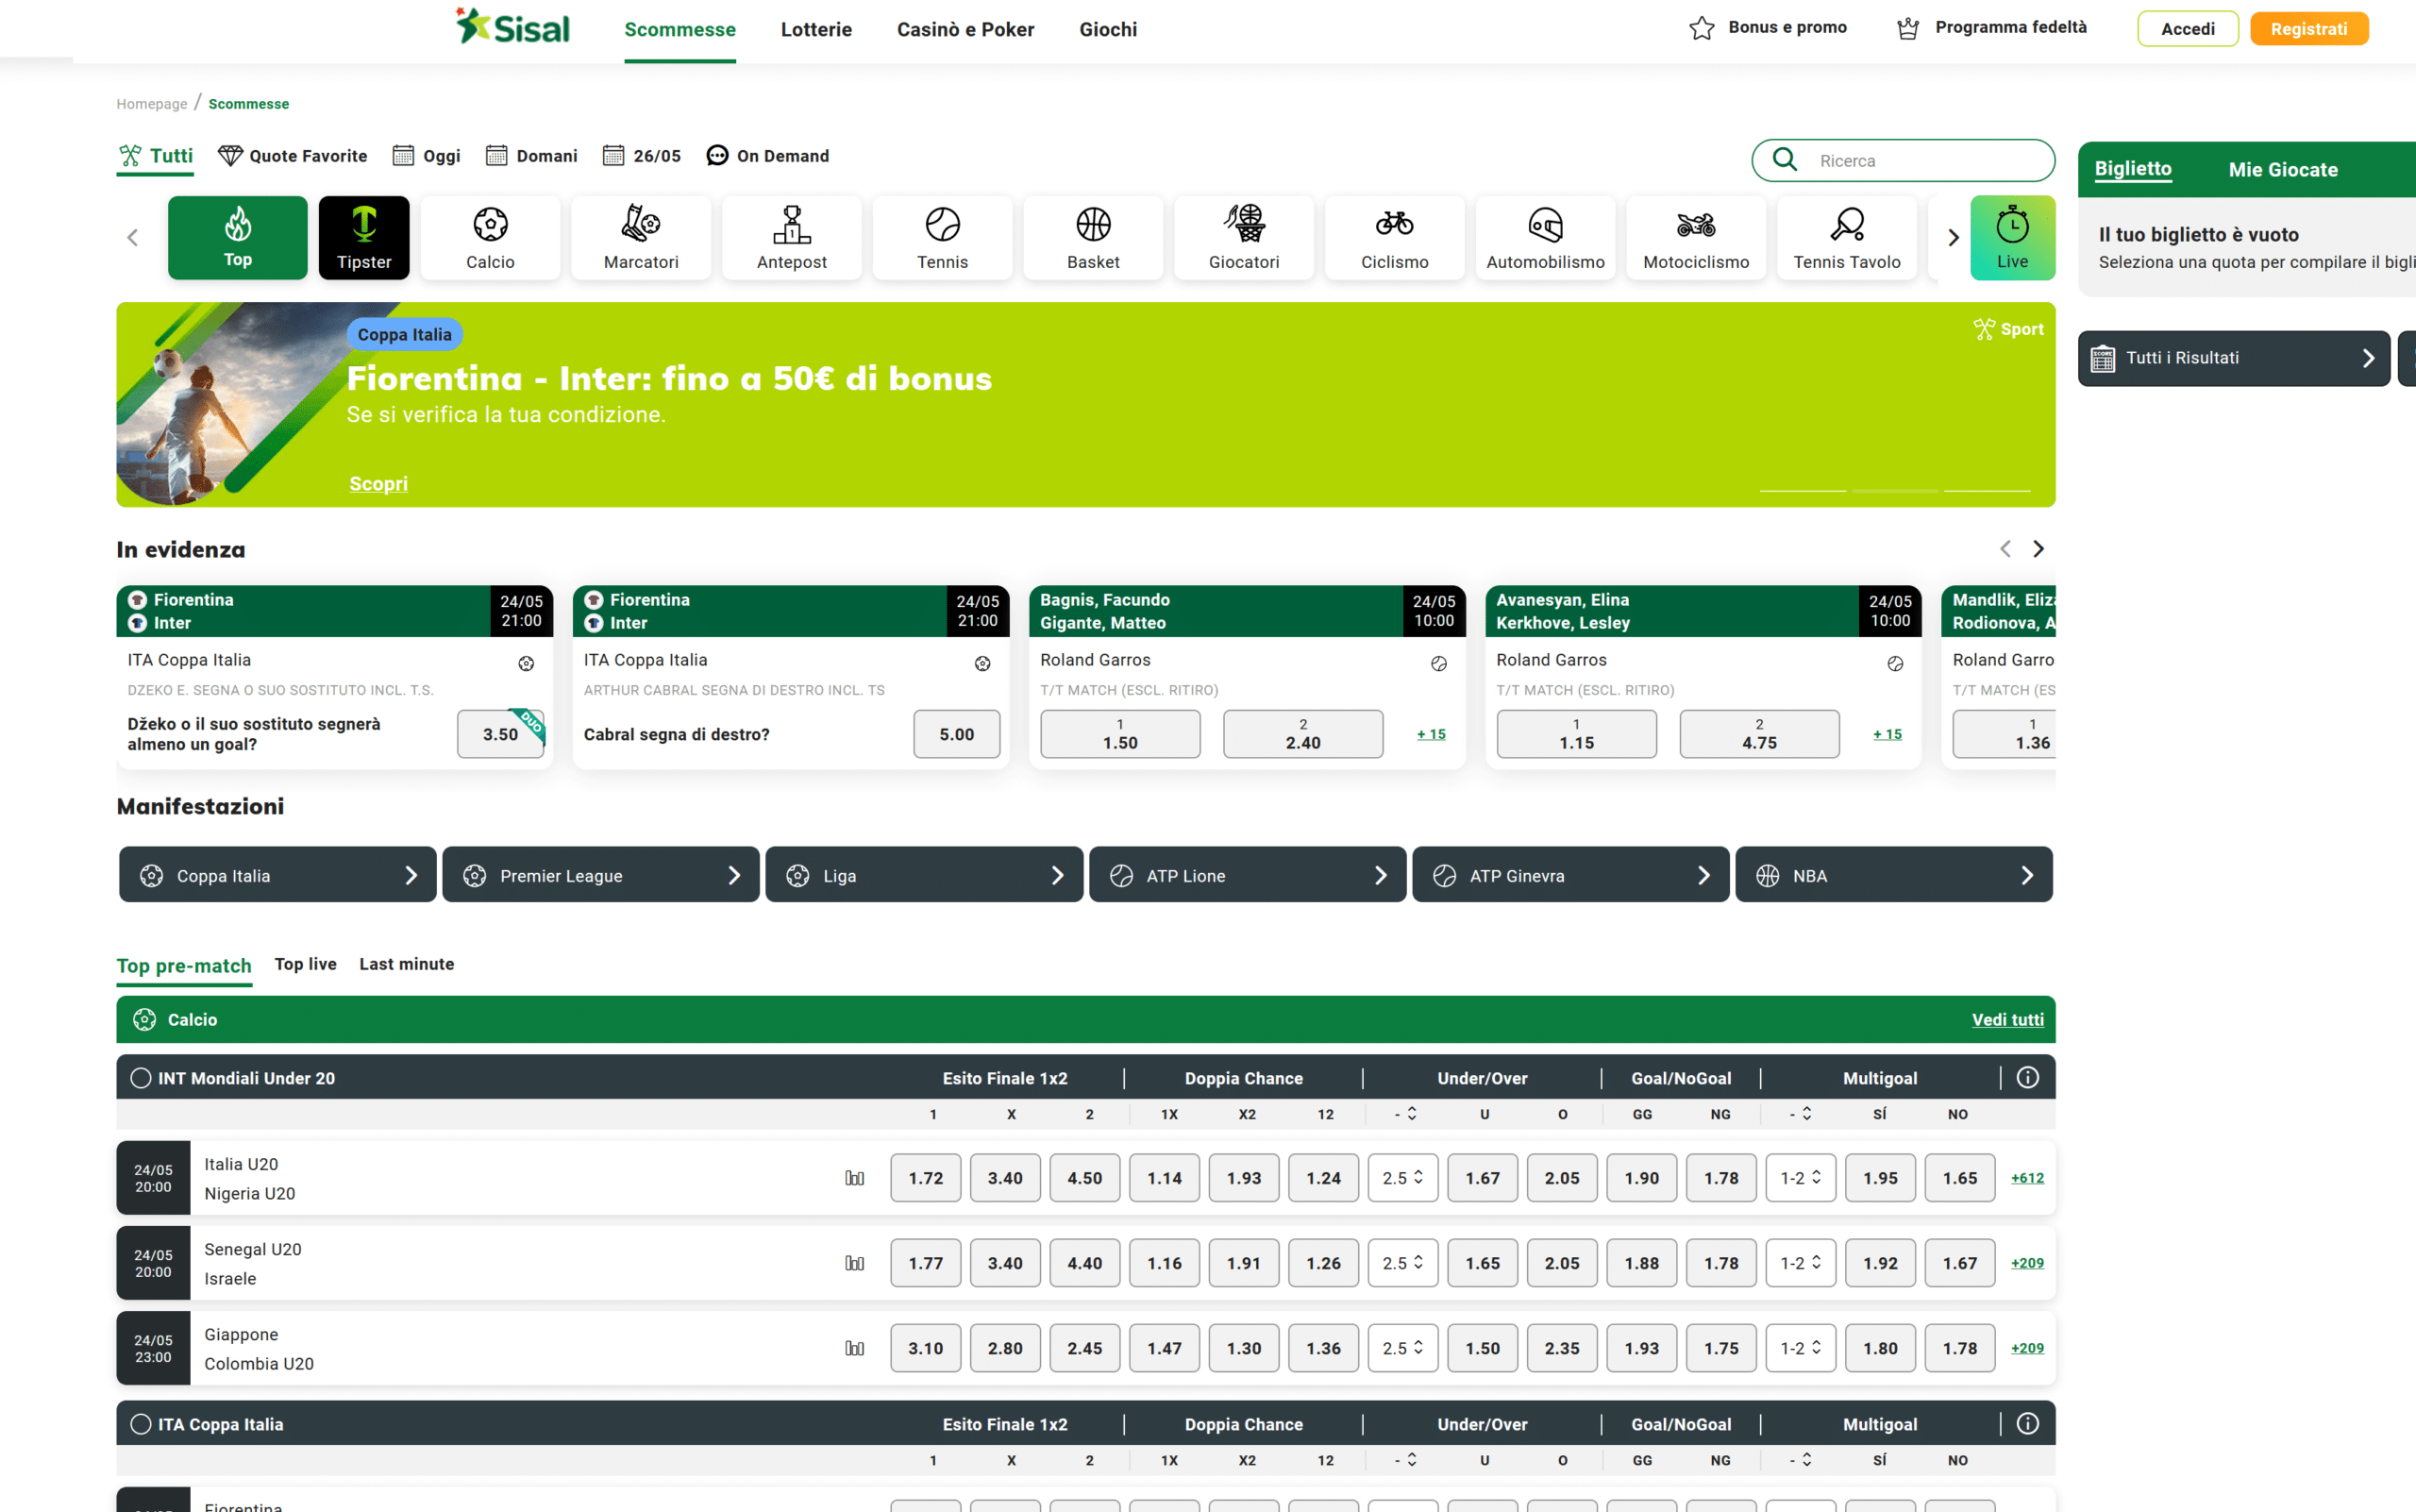This screenshot has height=1512, width=2416.
Task: Open +612 more markets for Italia U20
Action: (x=2027, y=1178)
